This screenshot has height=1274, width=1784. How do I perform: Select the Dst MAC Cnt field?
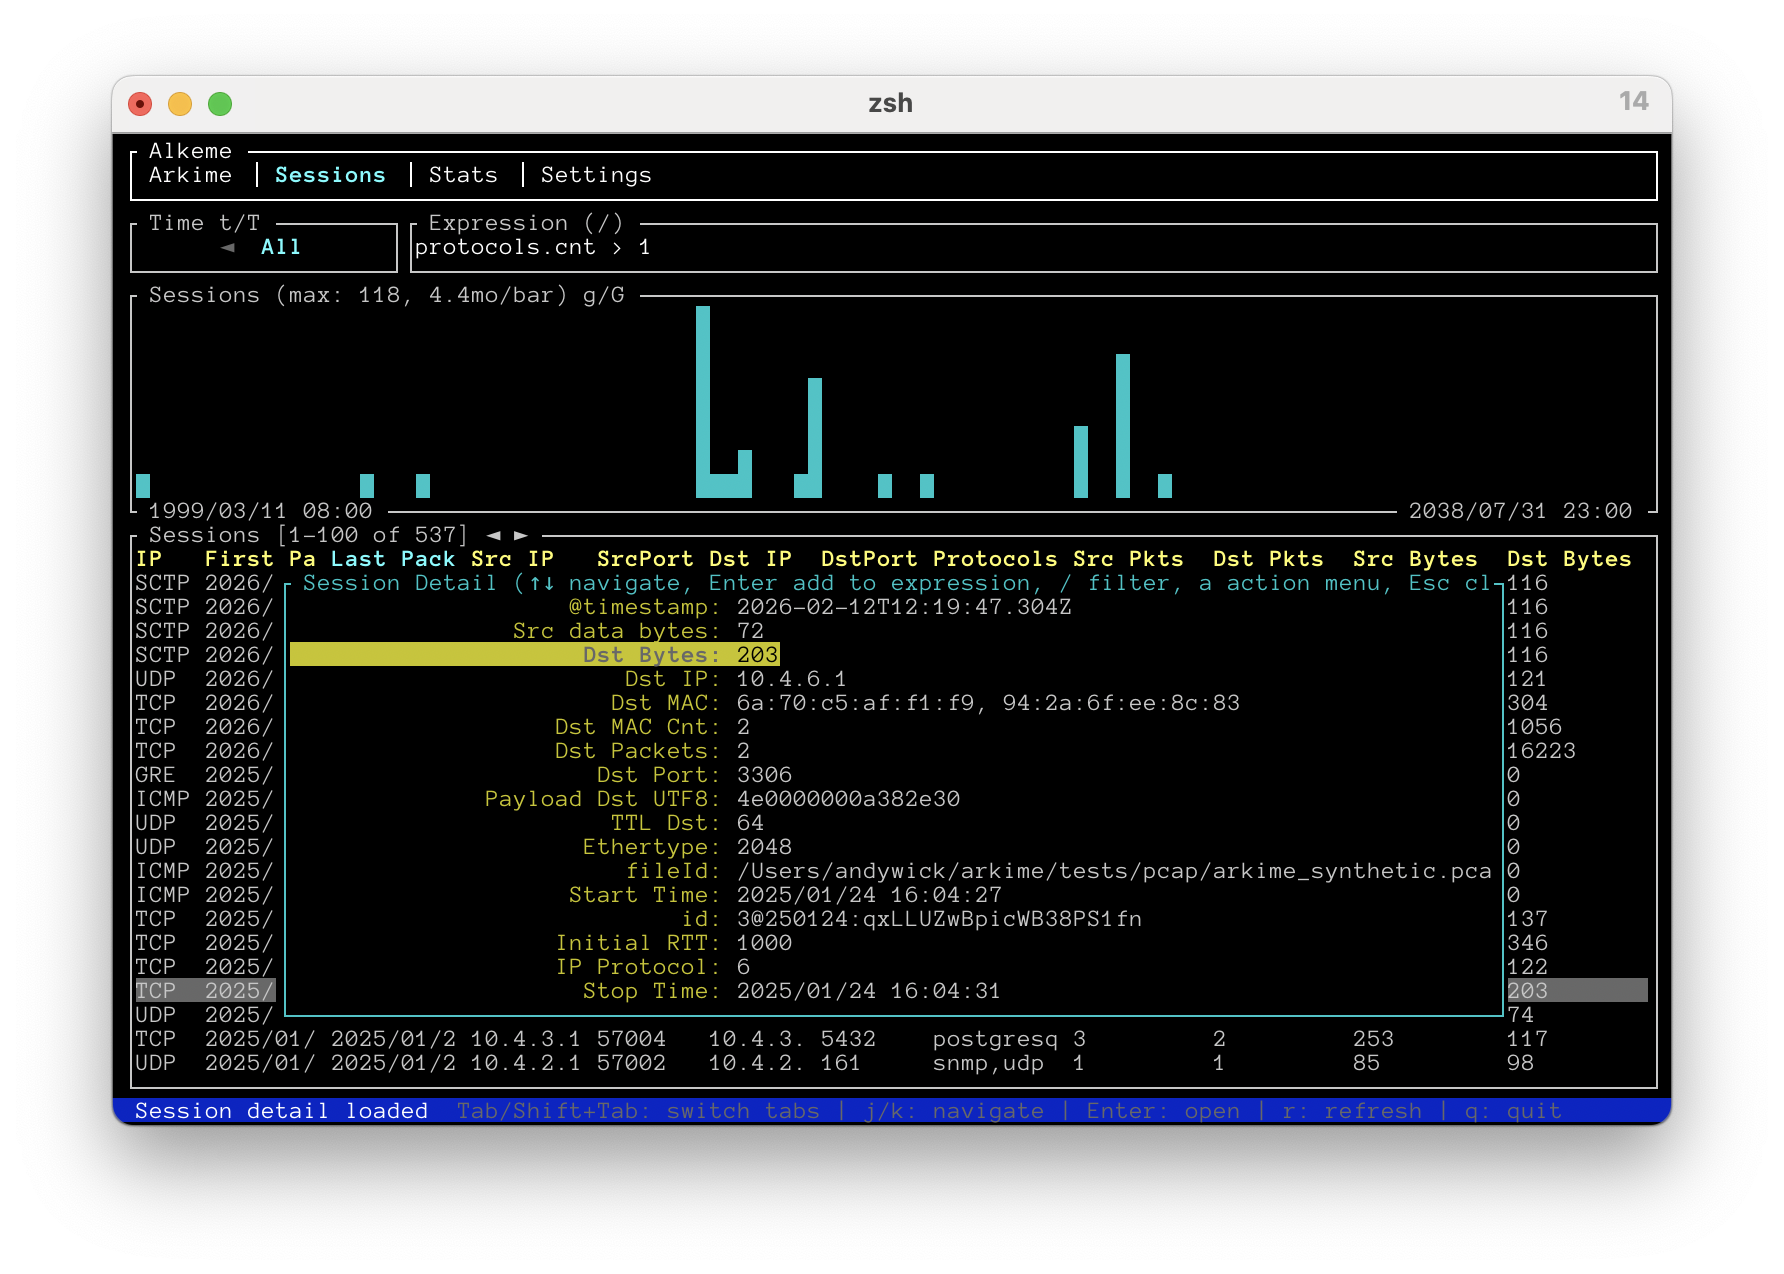click(652, 727)
